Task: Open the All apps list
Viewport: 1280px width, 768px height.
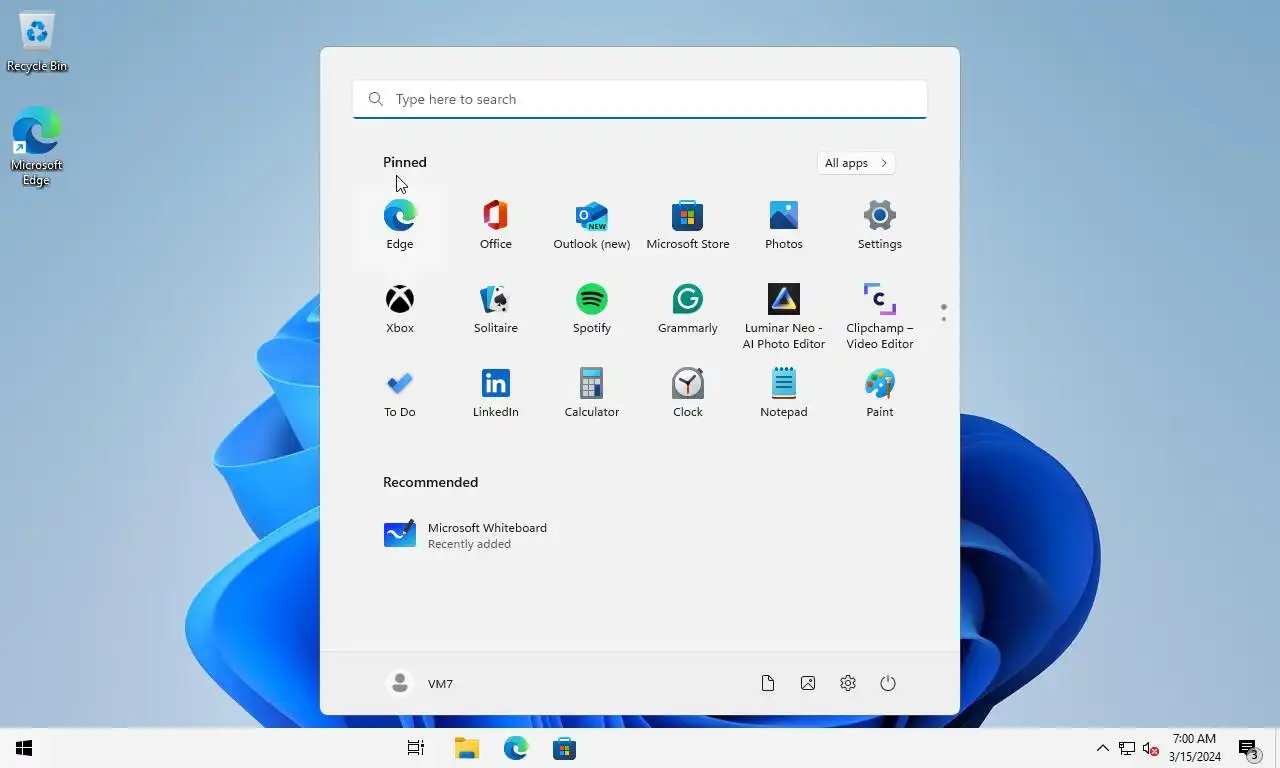Action: point(856,163)
